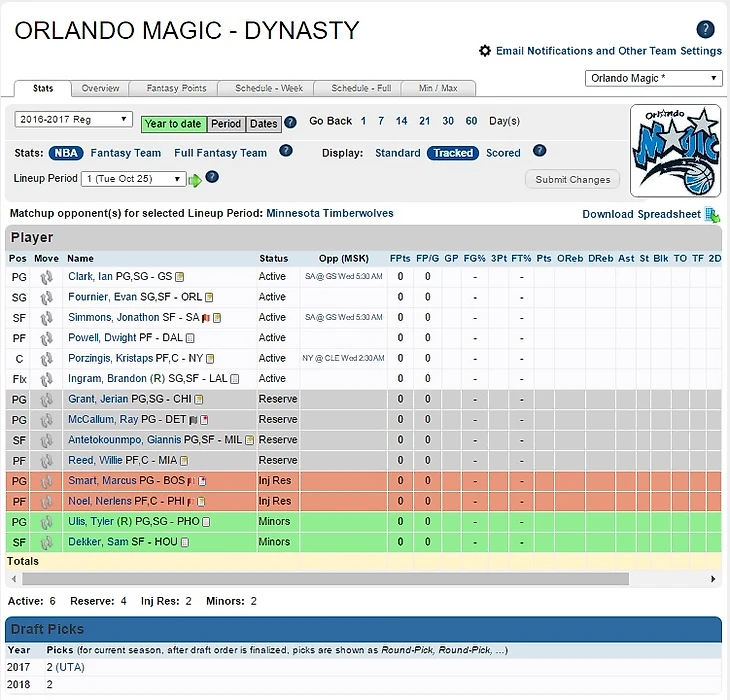Set Display to Tracked
Image resolution: width=730 pixels, height=700 pixels.
(453, 153)
